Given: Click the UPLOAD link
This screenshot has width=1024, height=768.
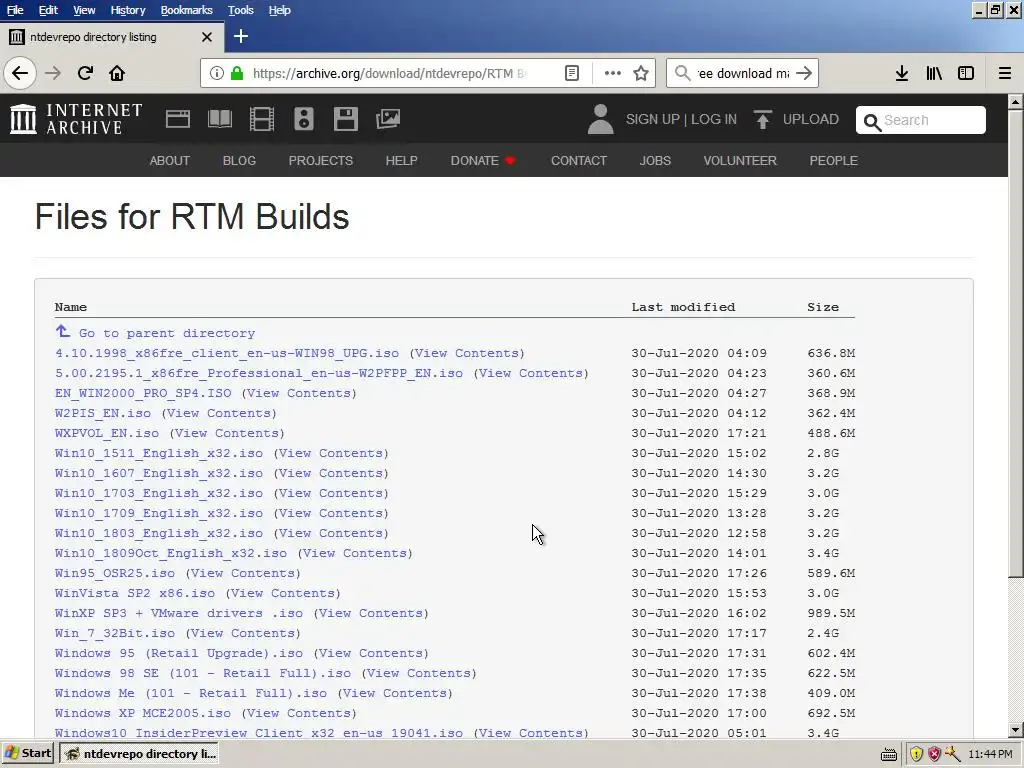Looking at the screenshot, I should pyautogui.click(x=810, y=120).
